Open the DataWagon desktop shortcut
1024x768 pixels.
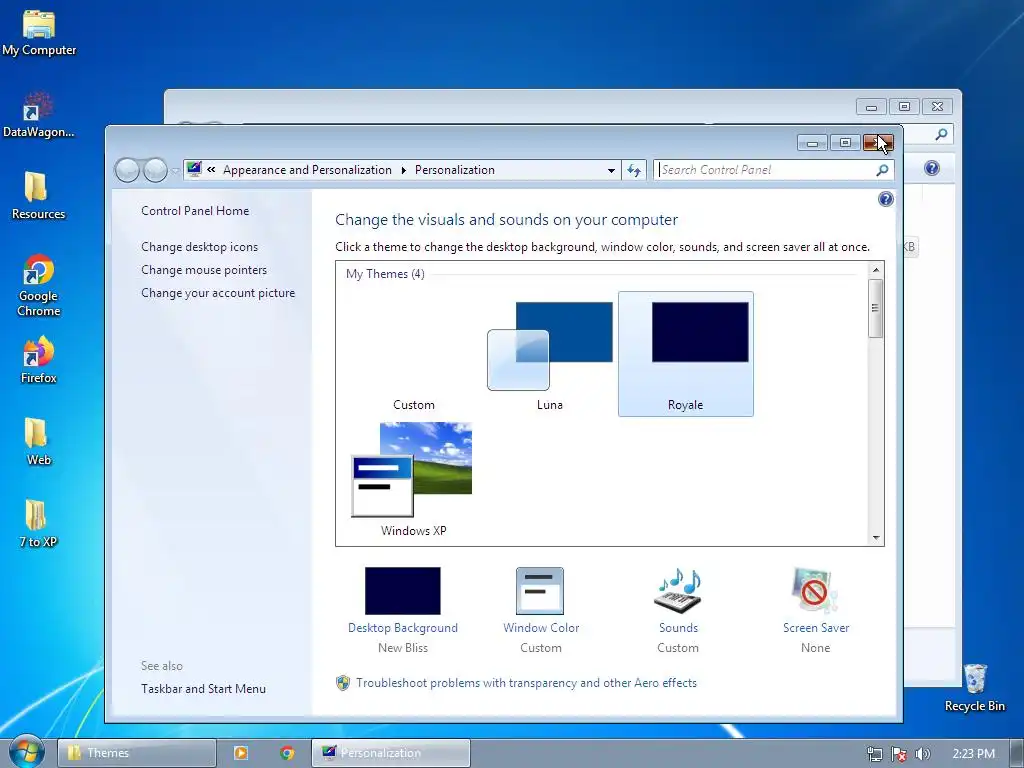click(39, 115)
